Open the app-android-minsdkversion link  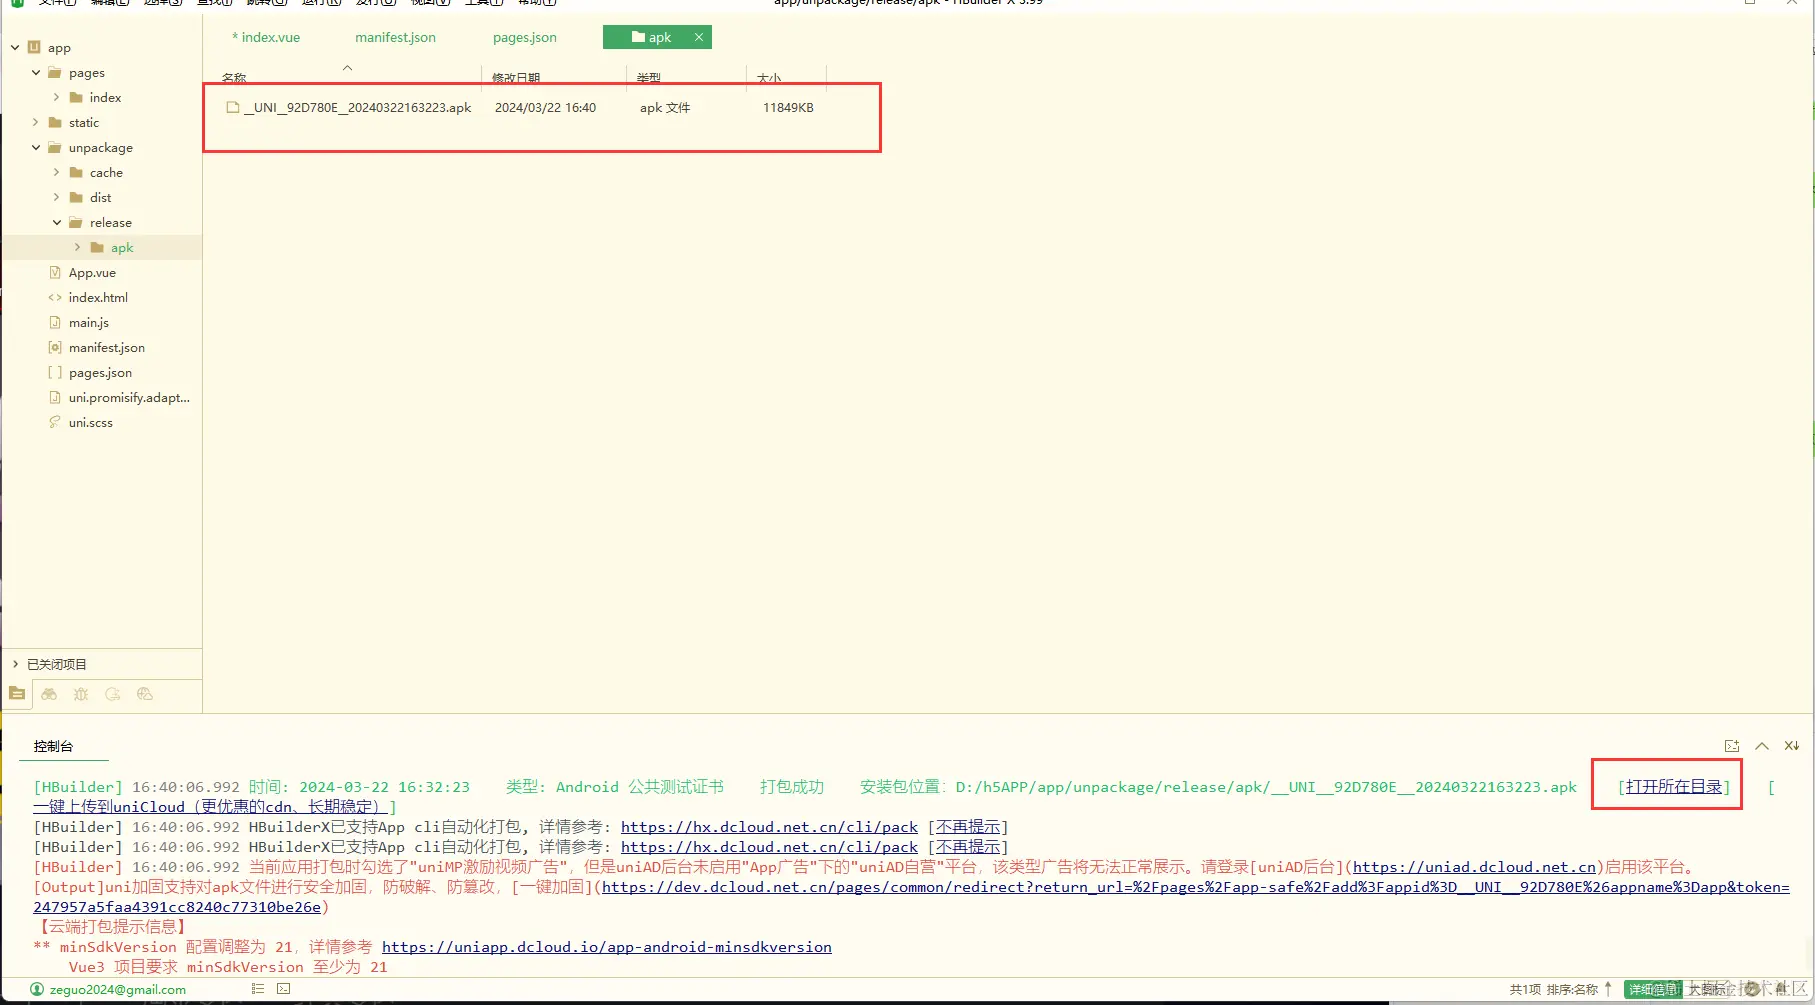click(x=607, y=947)
